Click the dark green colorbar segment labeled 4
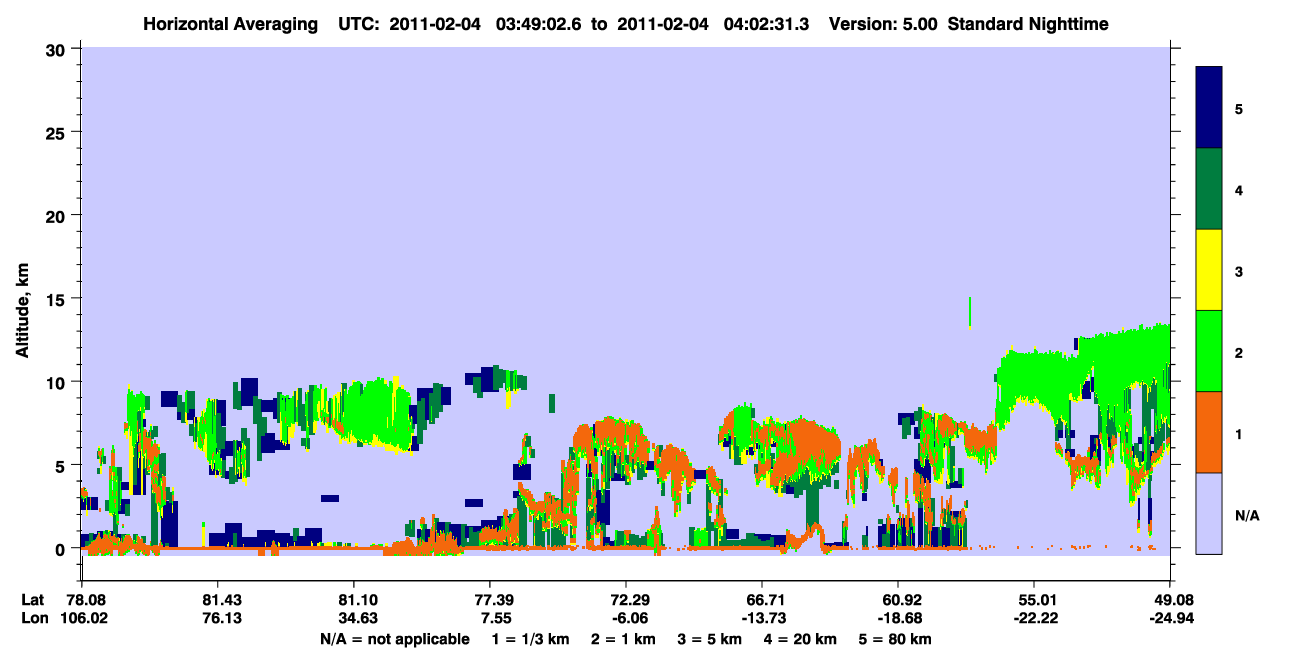This screenshot has height=667, width=1300. [1210, 189]
